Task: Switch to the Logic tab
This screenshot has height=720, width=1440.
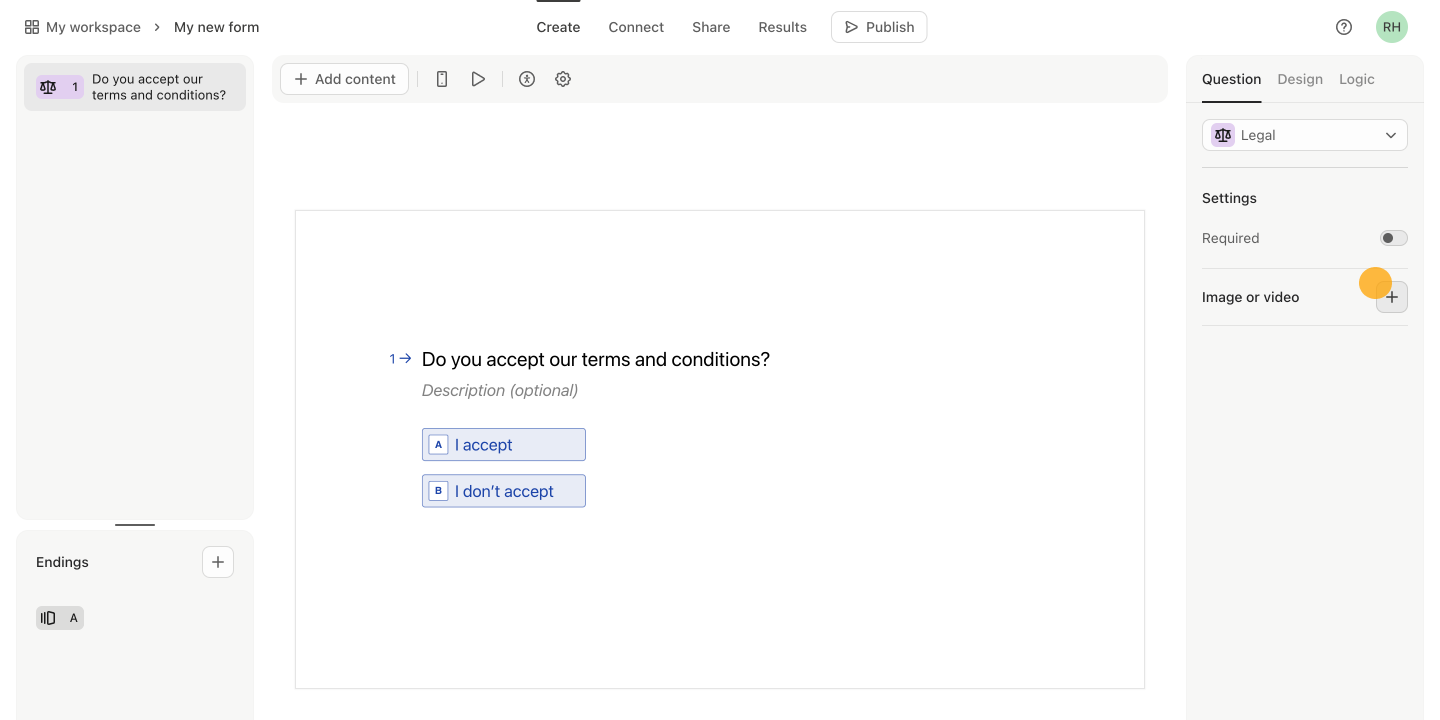Action: (x=1356, y=78)
